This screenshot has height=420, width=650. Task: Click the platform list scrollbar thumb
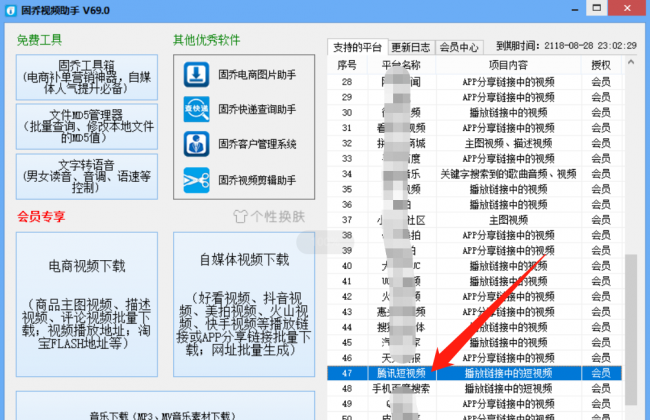(x=631, y=329)
